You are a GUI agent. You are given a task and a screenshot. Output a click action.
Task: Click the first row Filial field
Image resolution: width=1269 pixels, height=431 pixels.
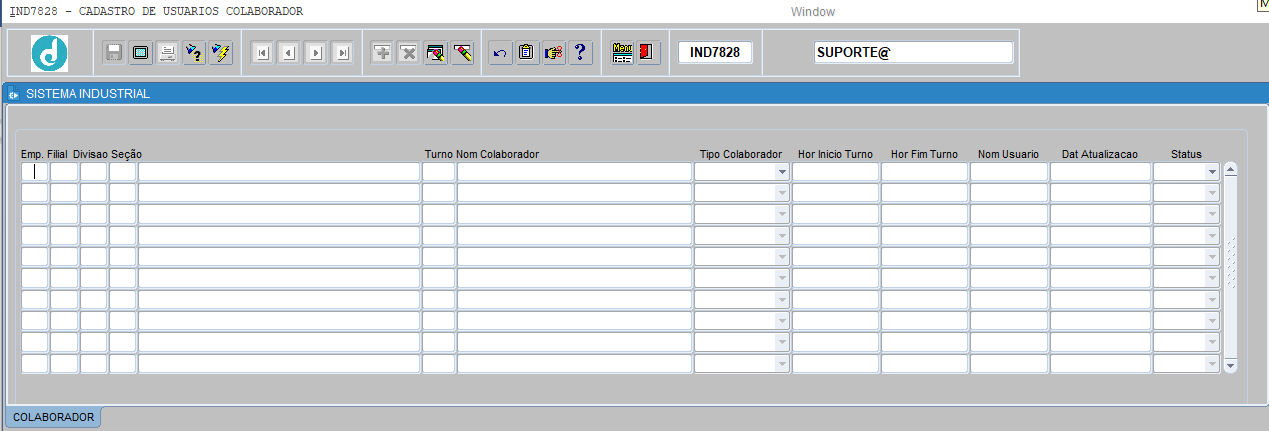click(64, 172)
